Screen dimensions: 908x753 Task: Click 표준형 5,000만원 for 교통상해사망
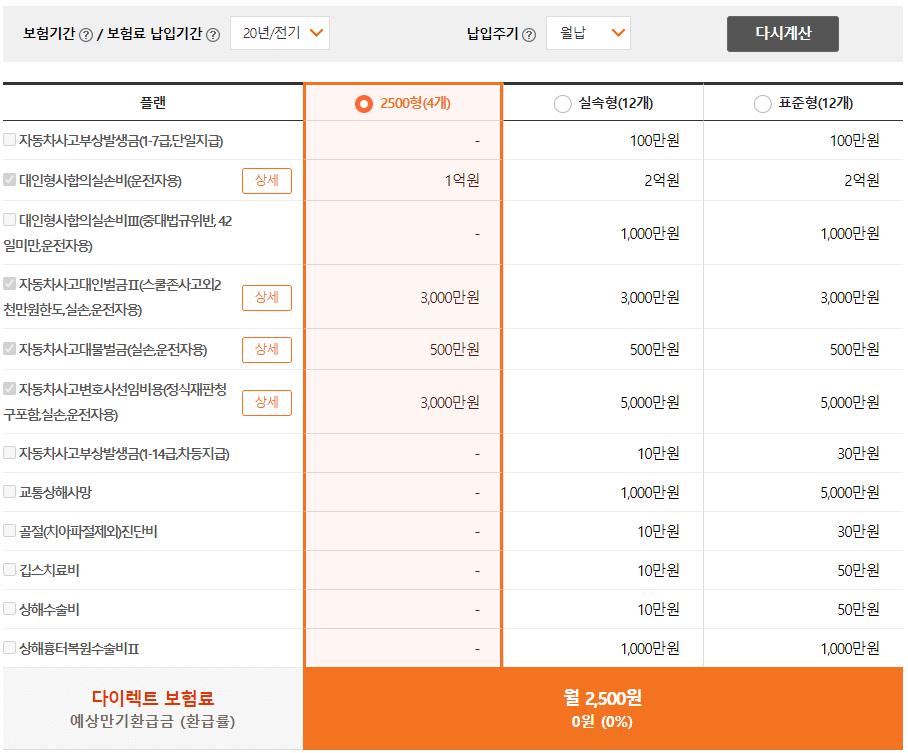(850, 493)
